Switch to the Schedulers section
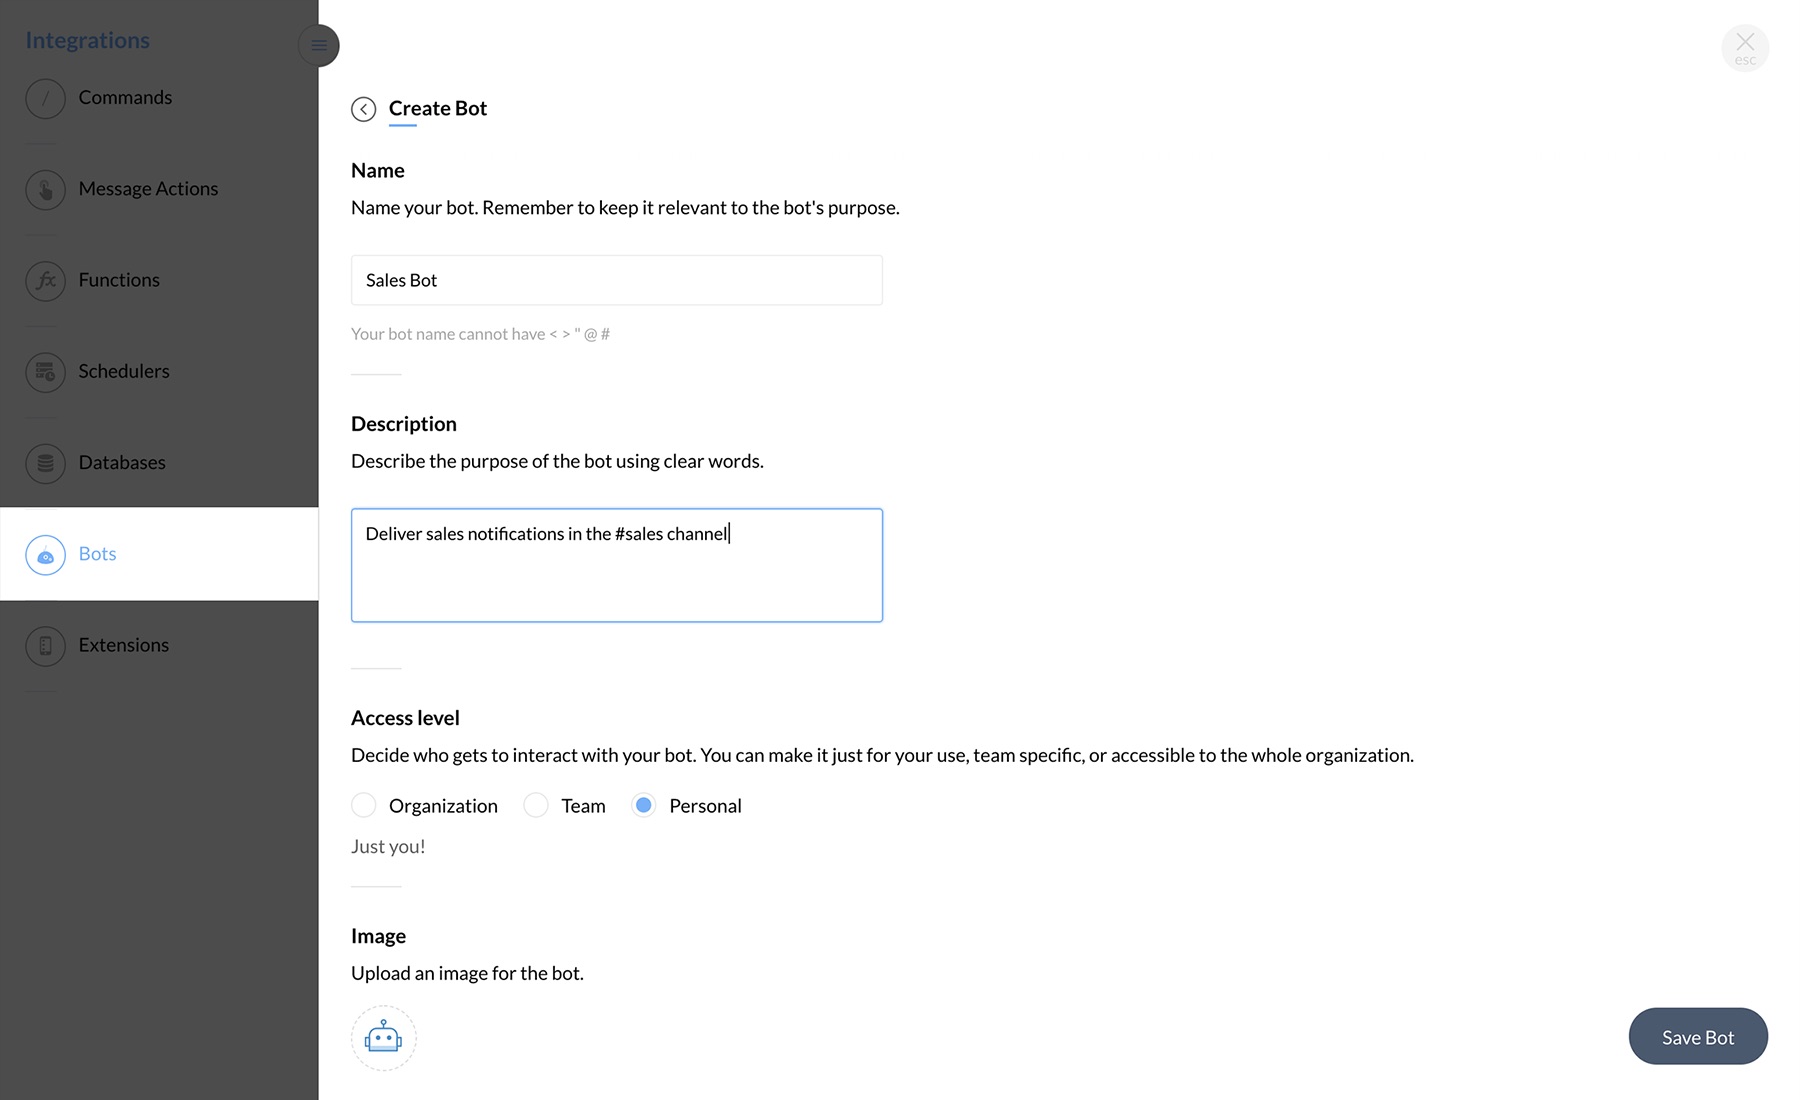The image size is (1800, 1100). click(124, 371)
